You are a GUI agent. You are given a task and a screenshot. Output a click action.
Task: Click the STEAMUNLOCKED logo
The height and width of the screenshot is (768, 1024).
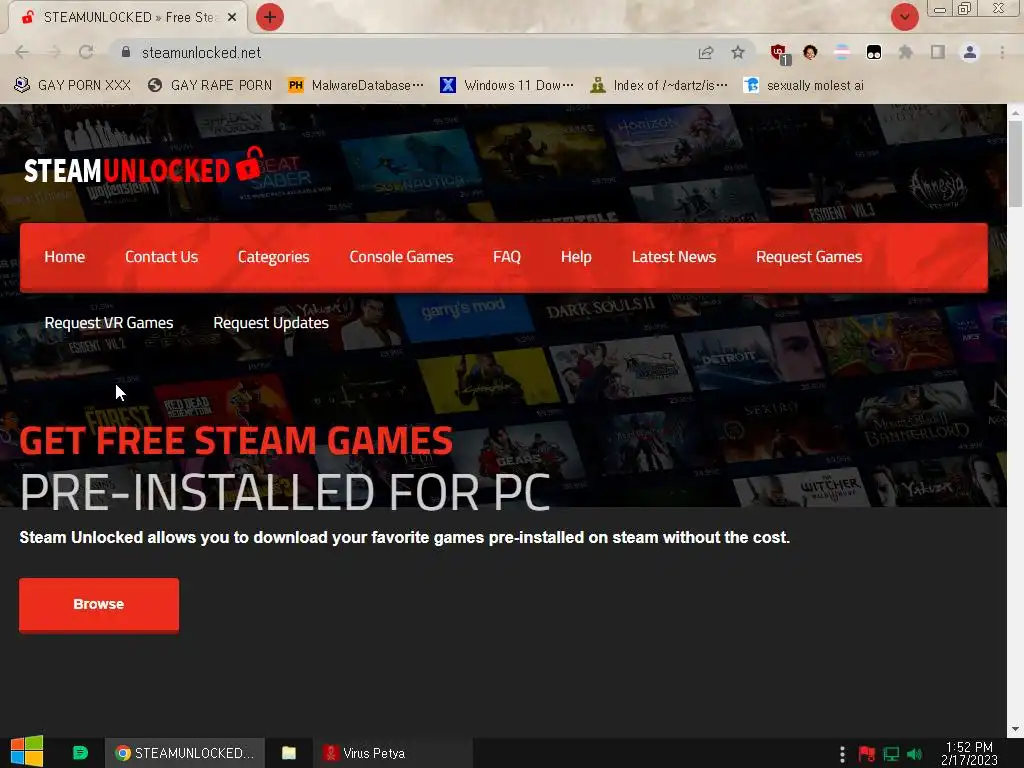[x=143, y=165]
